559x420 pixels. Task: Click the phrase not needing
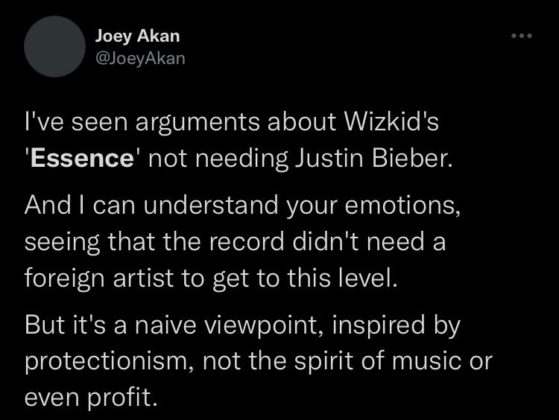tap(218, 159)
